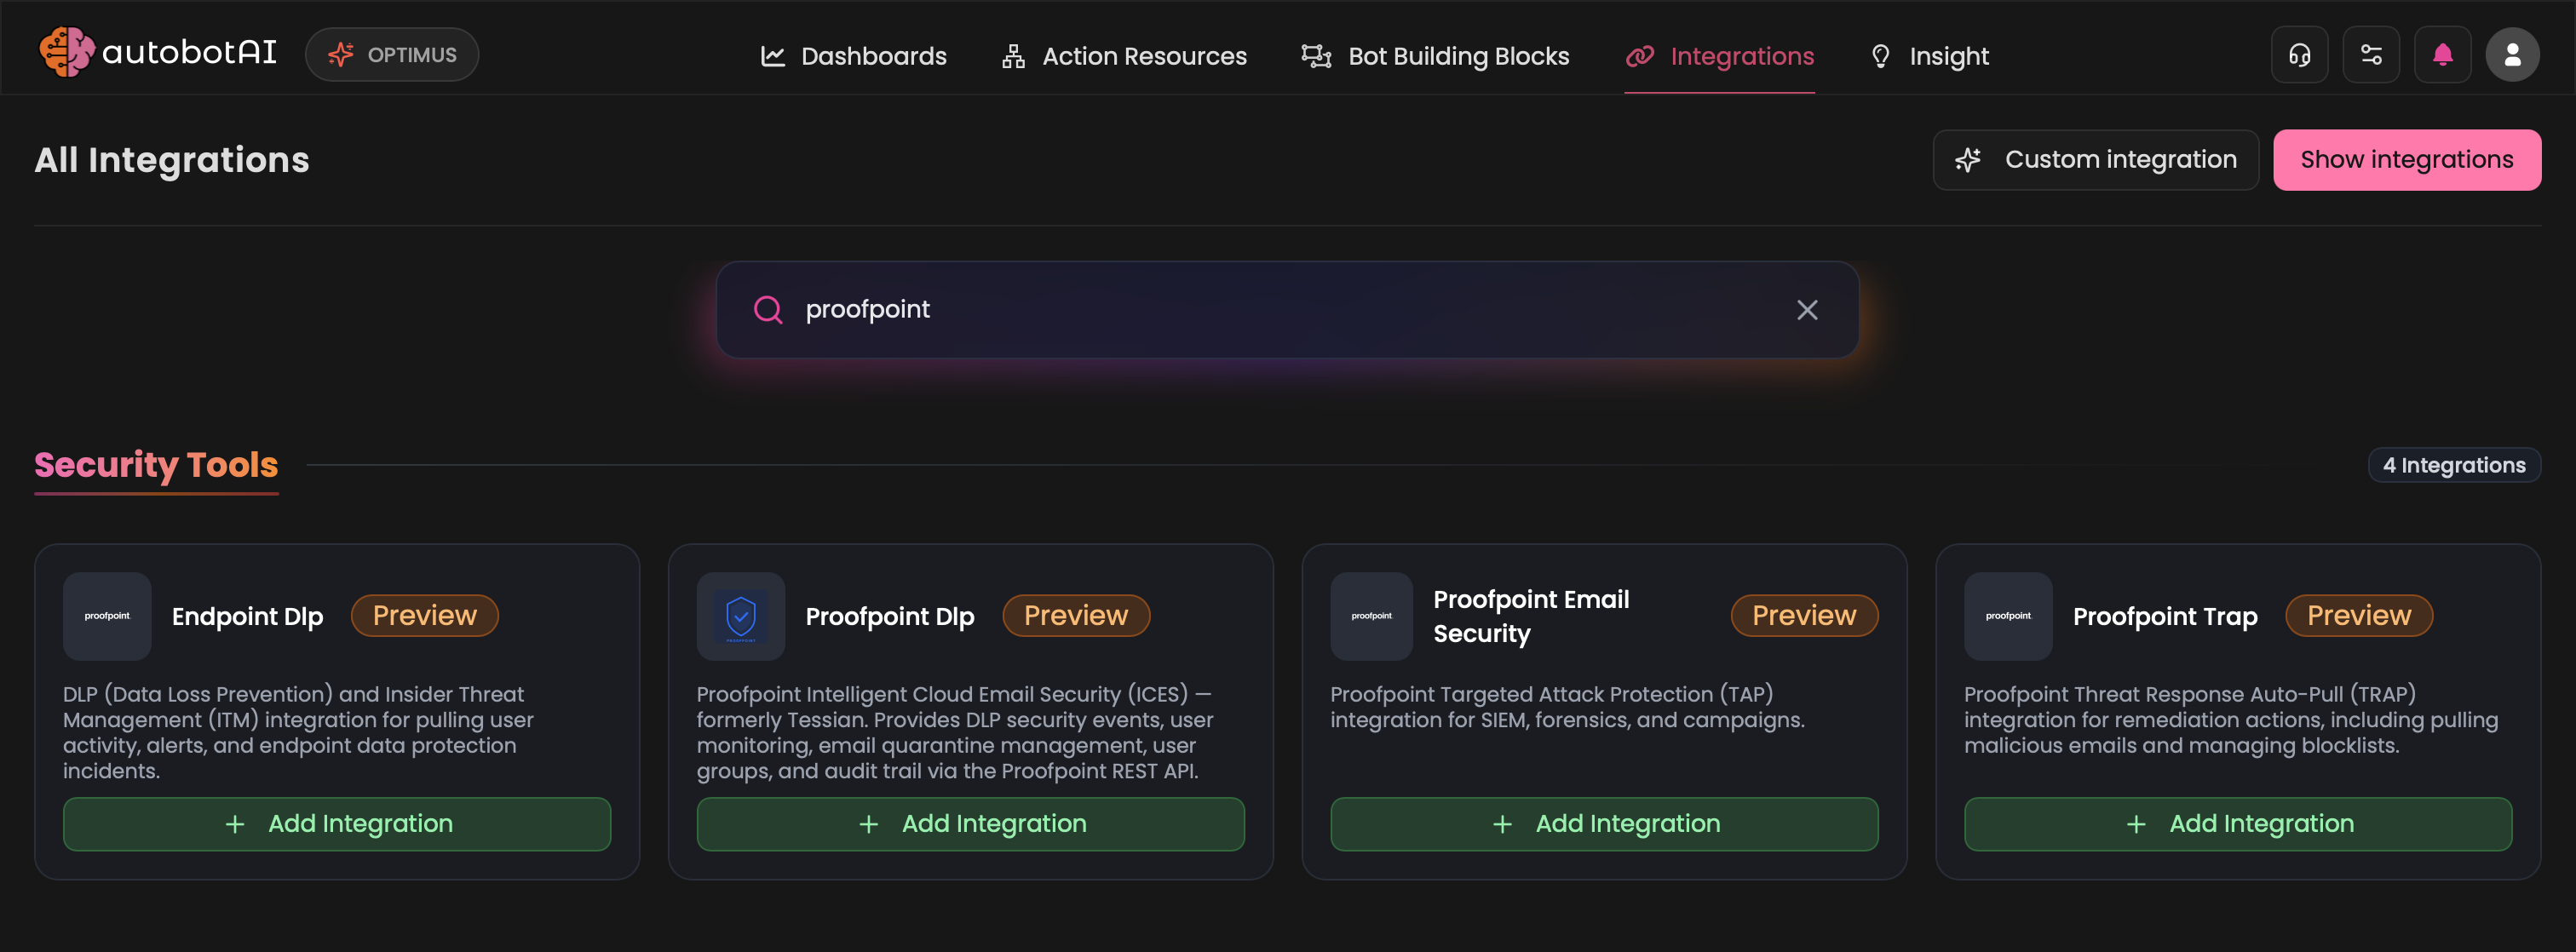The width and height of the screenshot is (2576, 952).
Task: Open the Insight tab
Action: (x=1929, y=56)
